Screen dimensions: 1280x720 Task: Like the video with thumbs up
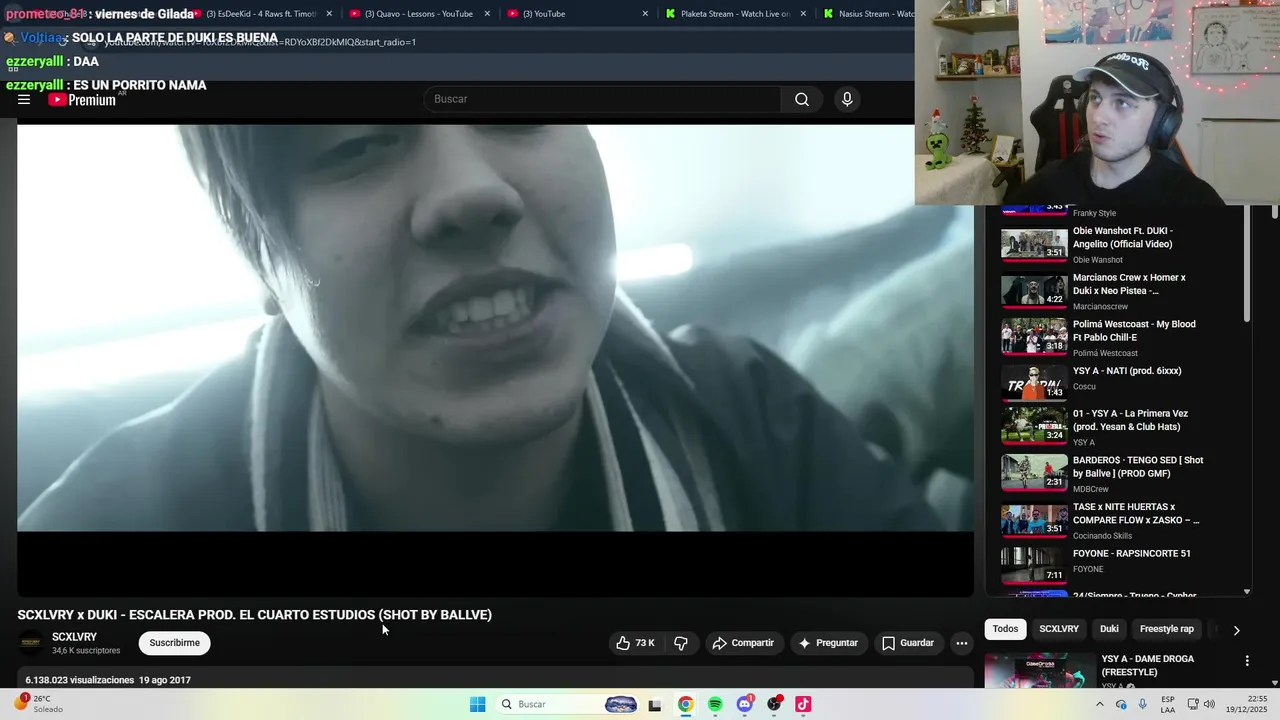pyautogui.click(x=635, y=643)
